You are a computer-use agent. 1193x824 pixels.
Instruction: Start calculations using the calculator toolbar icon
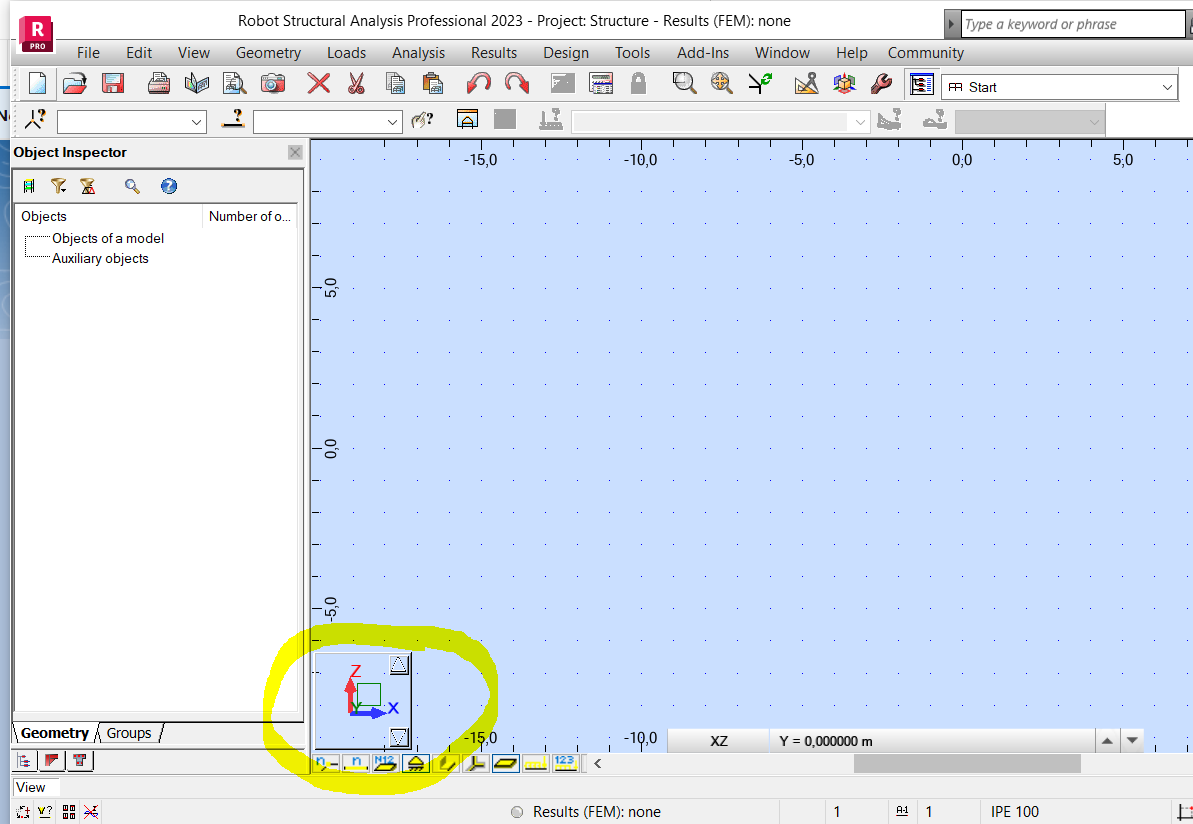(x=601, y=83)
